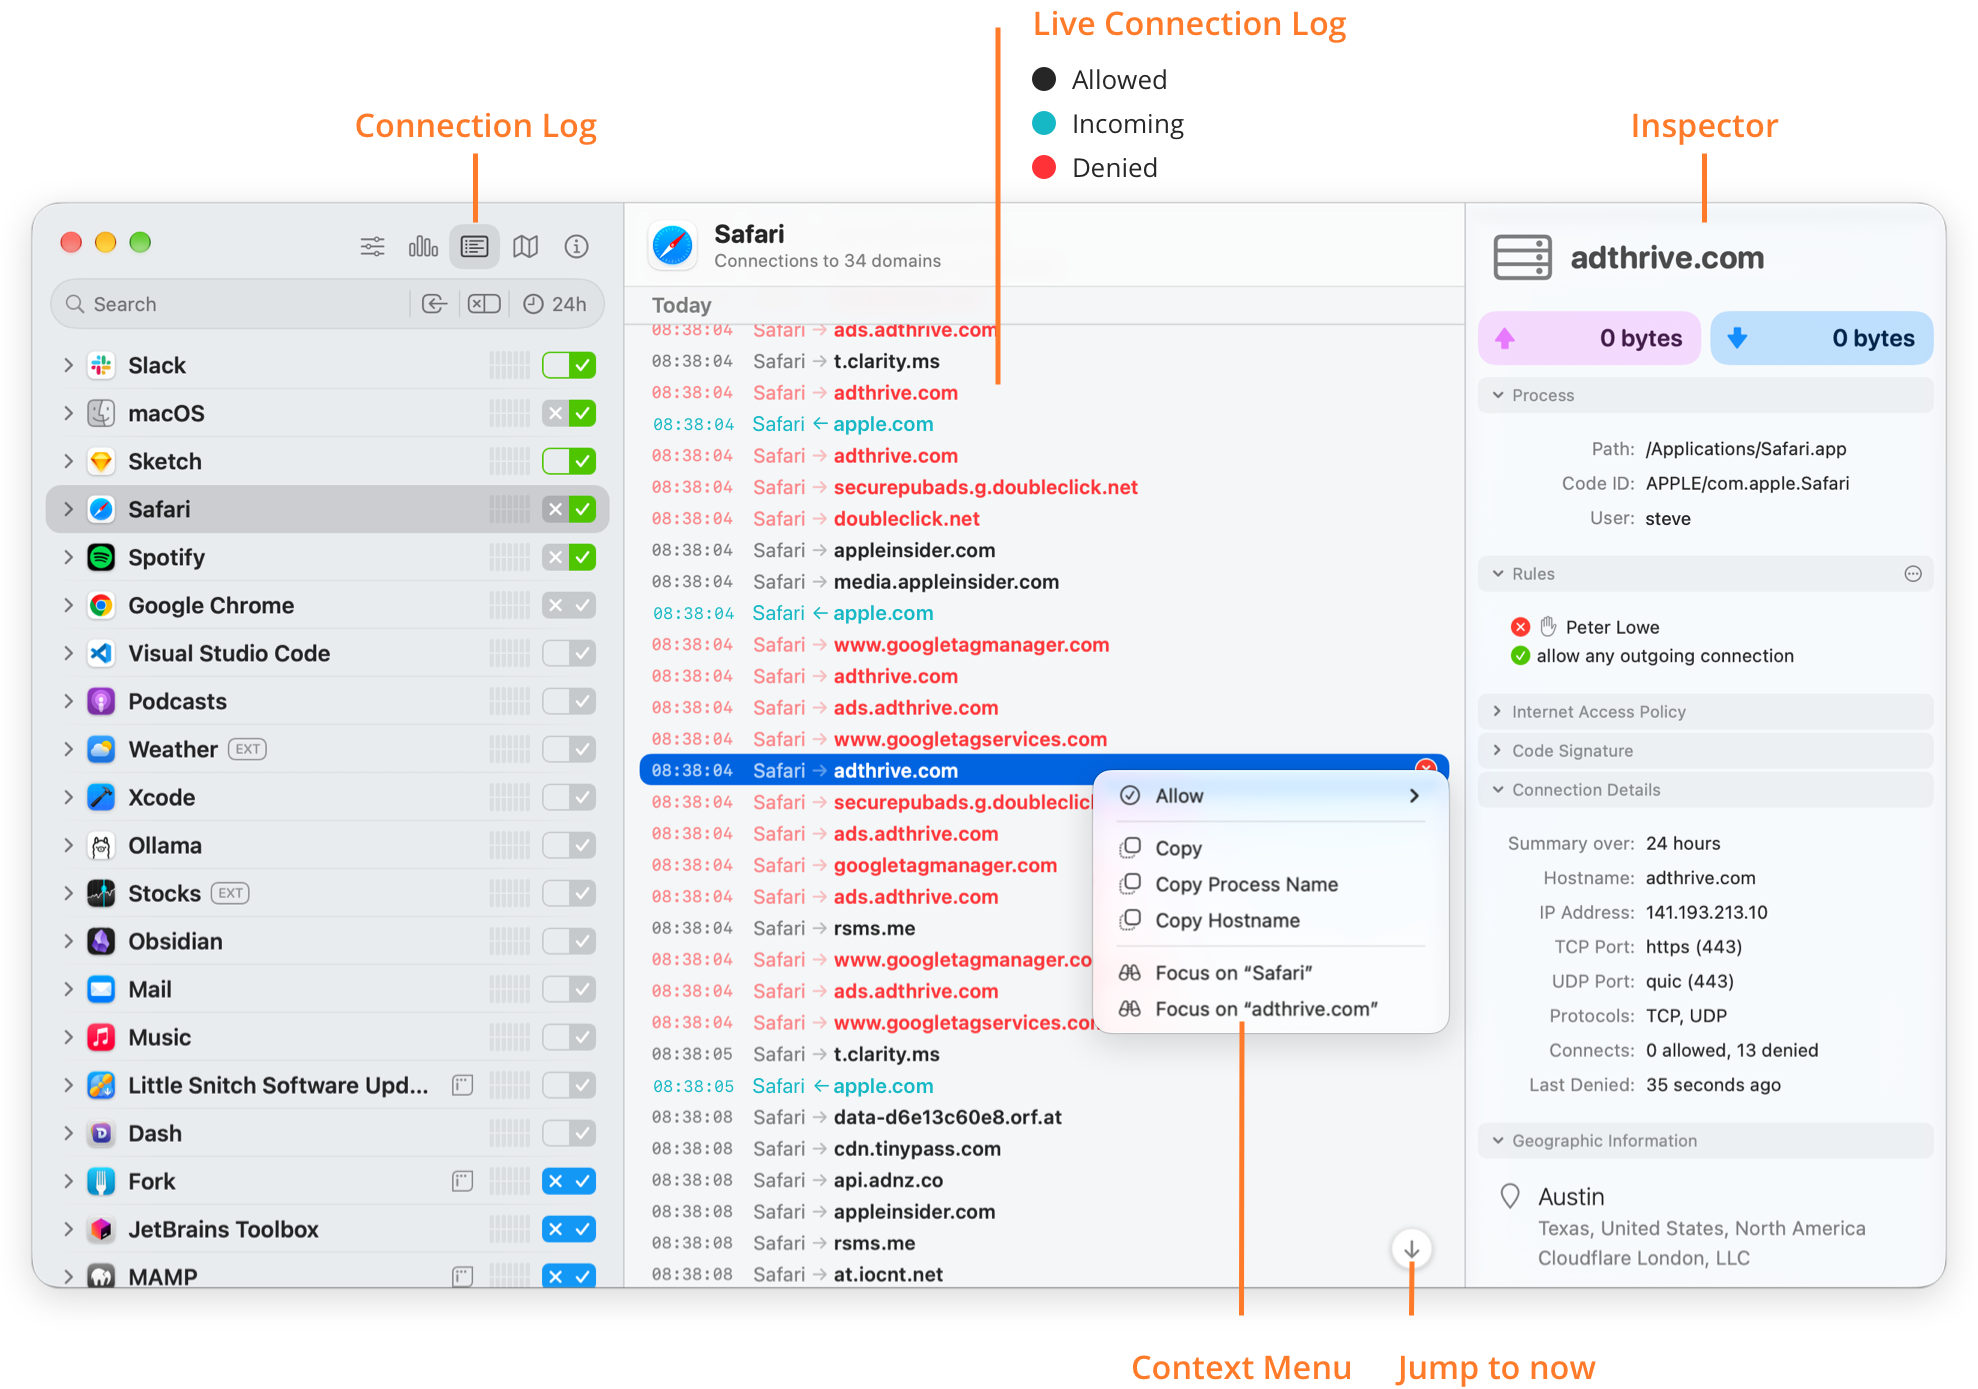Click the Fork rule group icon

(x=462, y=1181)
